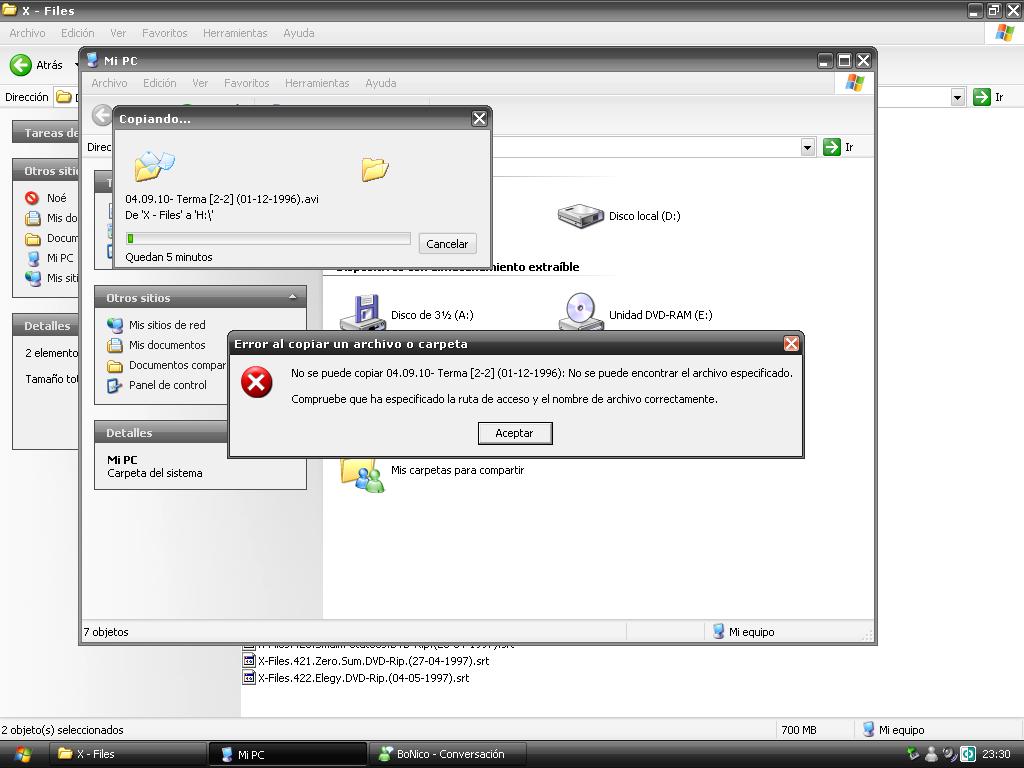Open Ayuda menu in X - Files window
This screenshot has width=1024, height=768.
299,33
